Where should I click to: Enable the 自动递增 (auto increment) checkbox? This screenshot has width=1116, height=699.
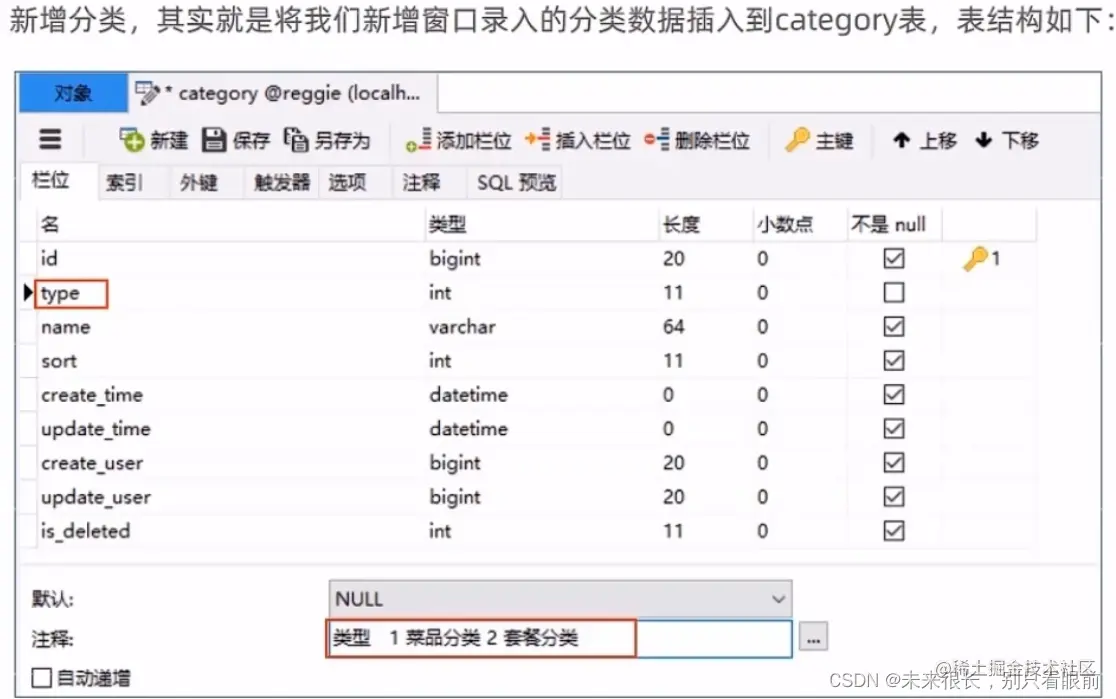[42, 678]
